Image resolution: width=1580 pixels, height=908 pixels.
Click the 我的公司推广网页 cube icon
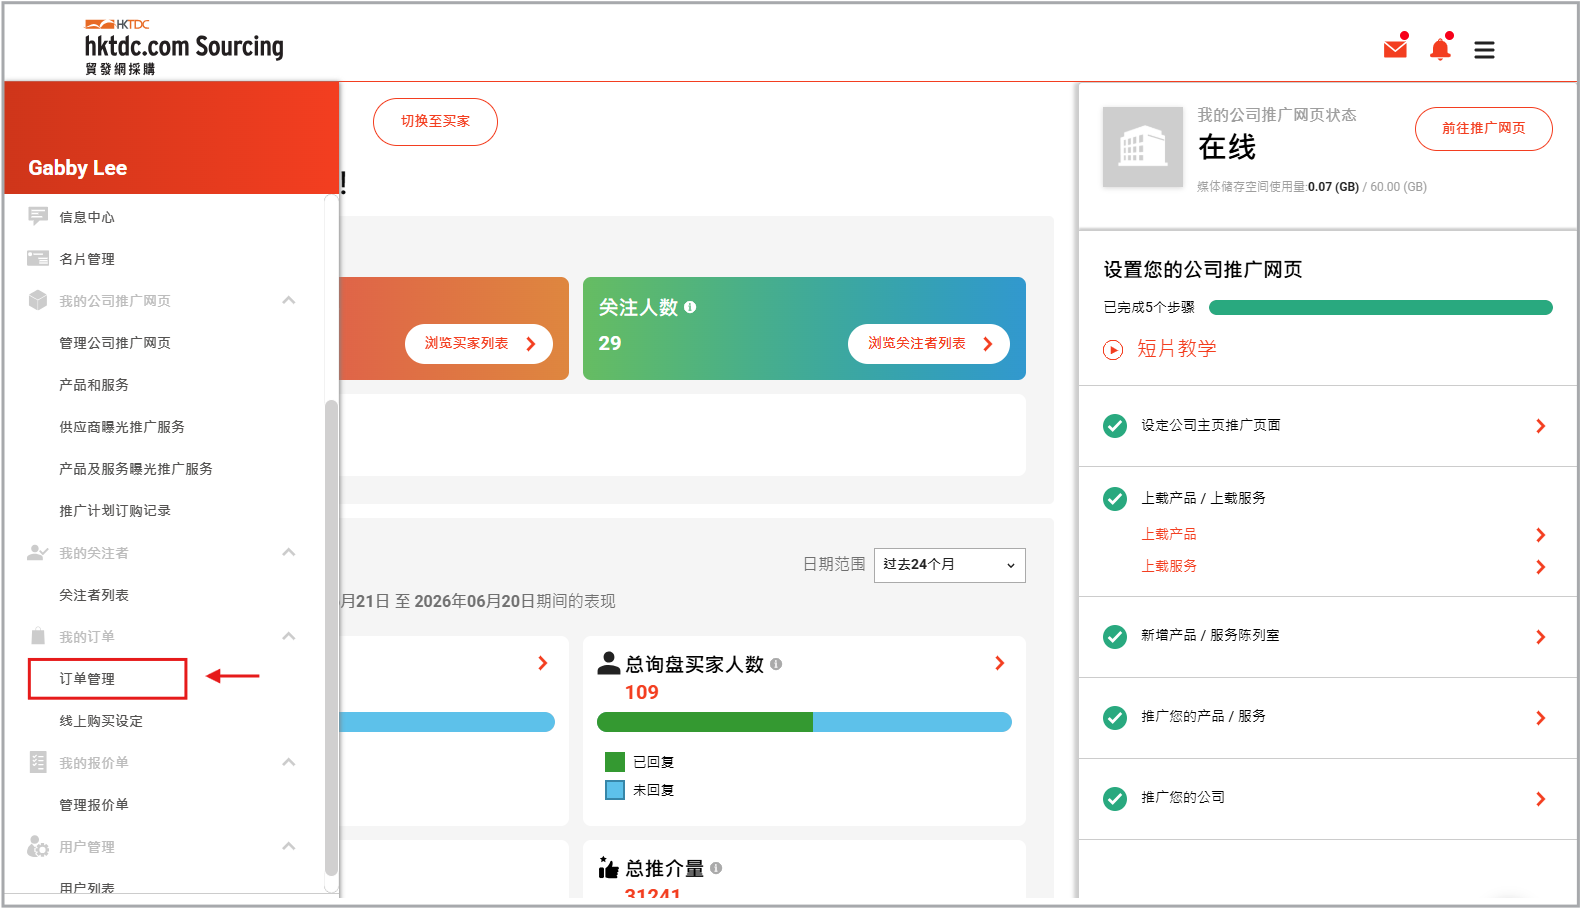click(x=38, y=300)
